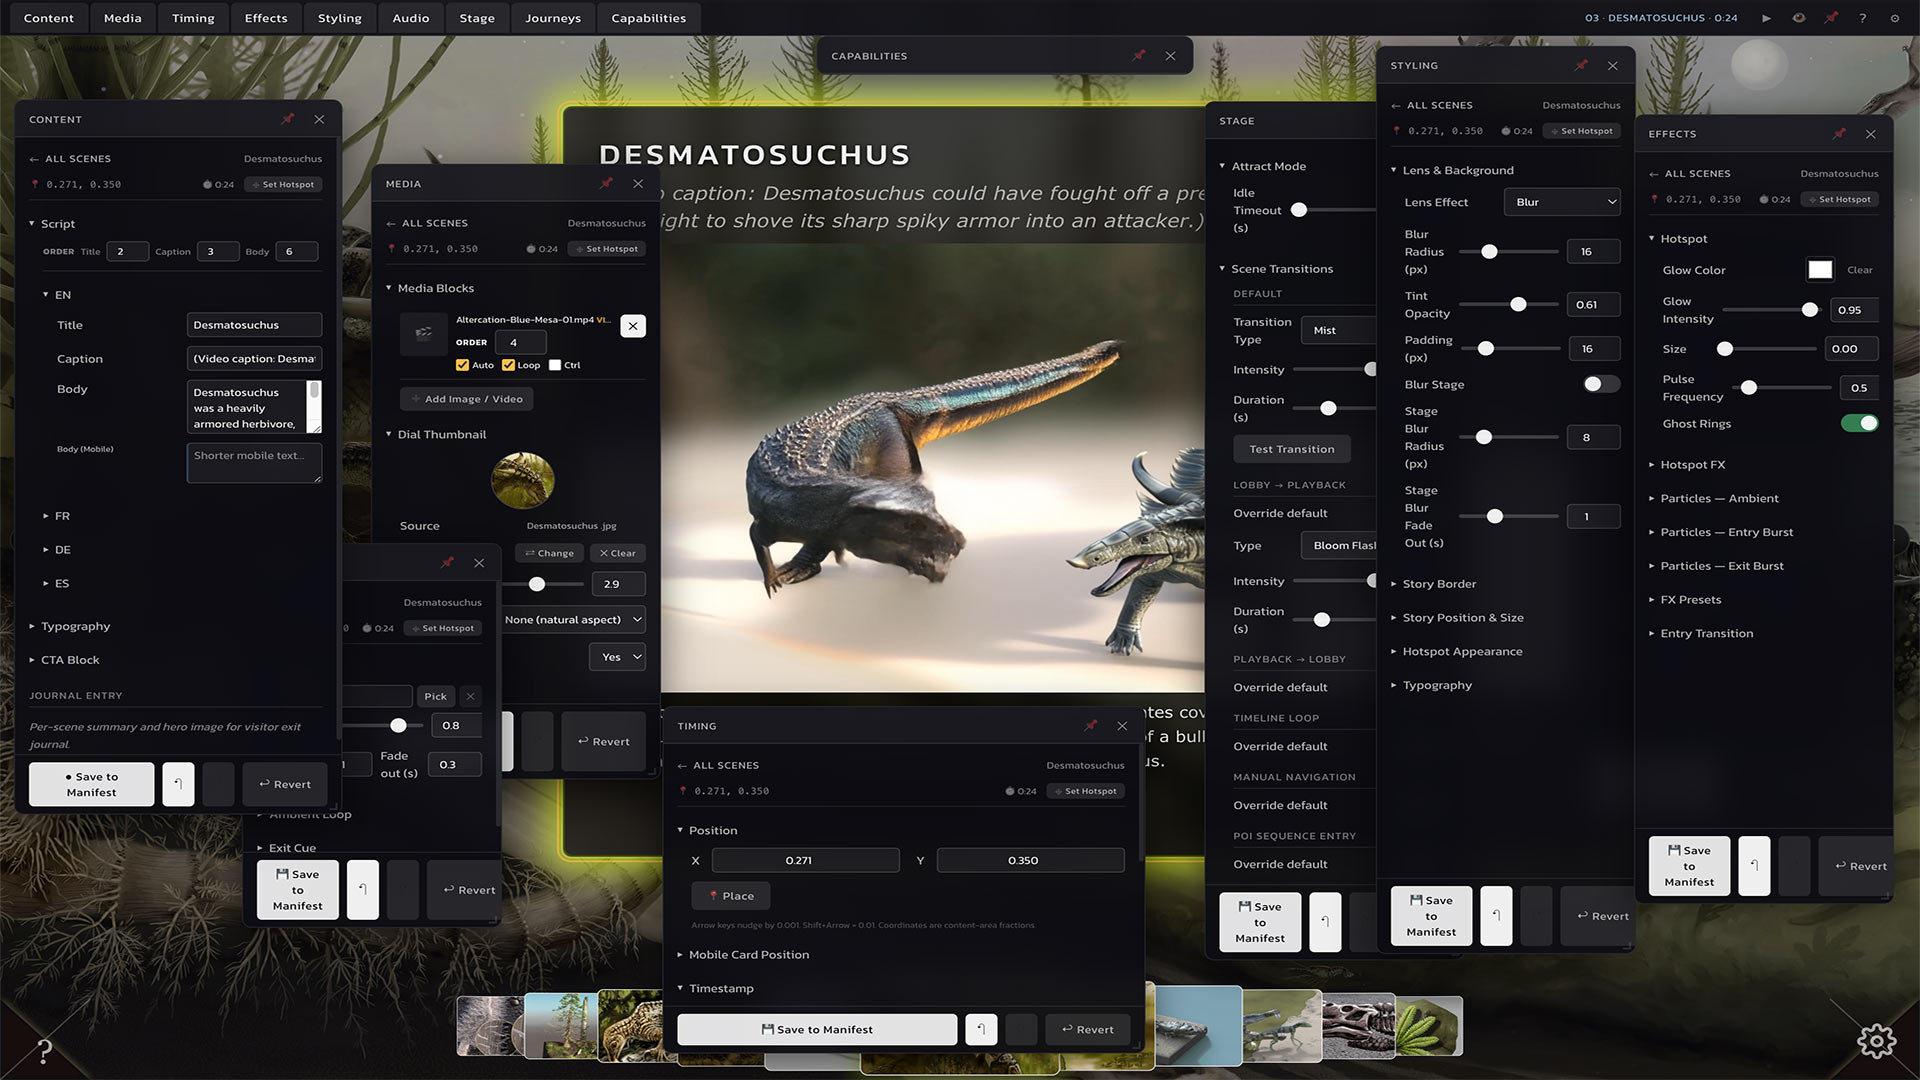The image size is (1920, 1080).
Task: Open help question mark in top bar
Action: 1862,18
